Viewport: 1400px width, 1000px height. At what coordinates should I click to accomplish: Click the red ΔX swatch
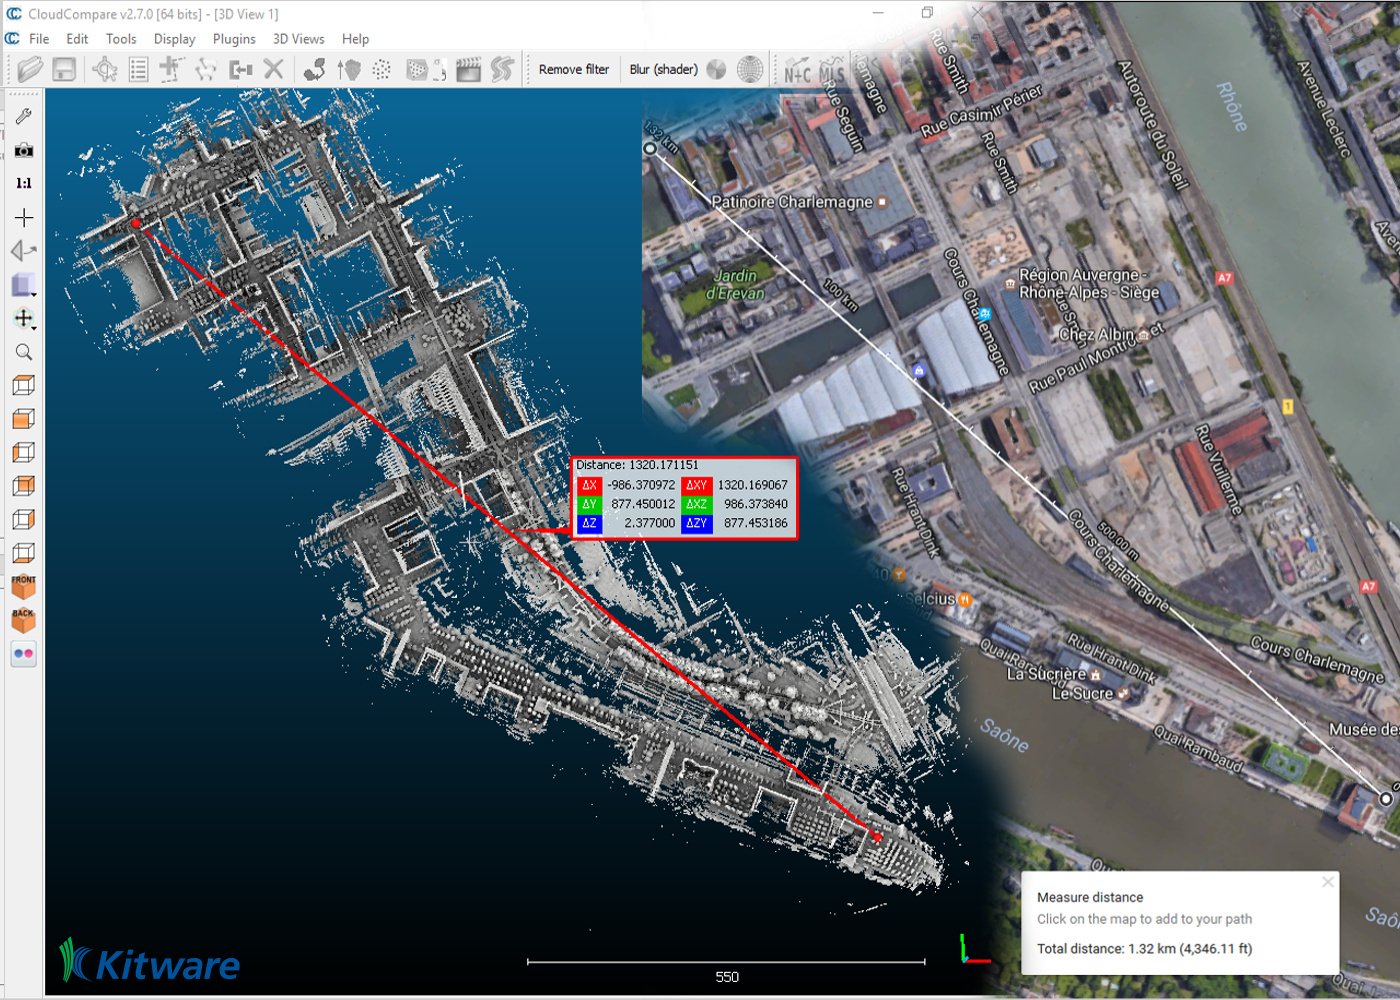589,485
